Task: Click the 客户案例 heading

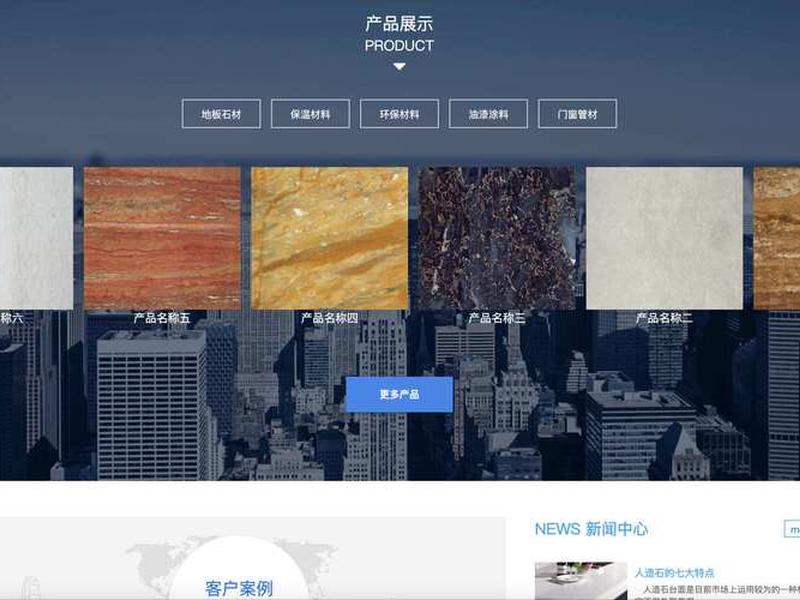Action: (x=239, y=588)
